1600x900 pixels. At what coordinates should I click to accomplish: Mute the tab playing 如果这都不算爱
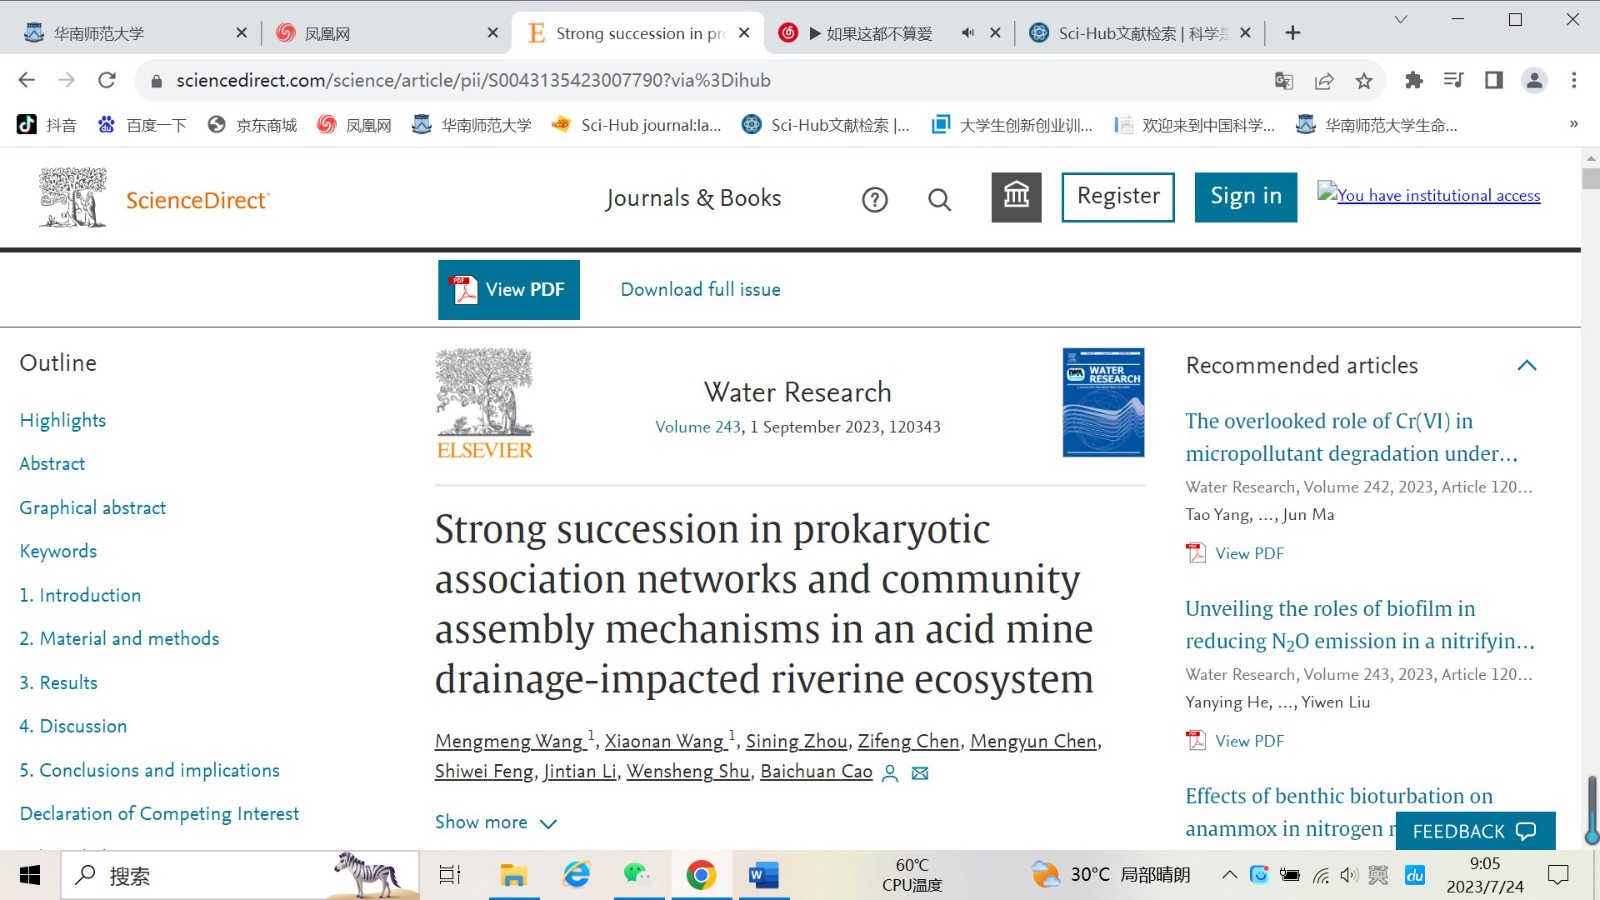(967, 33)
